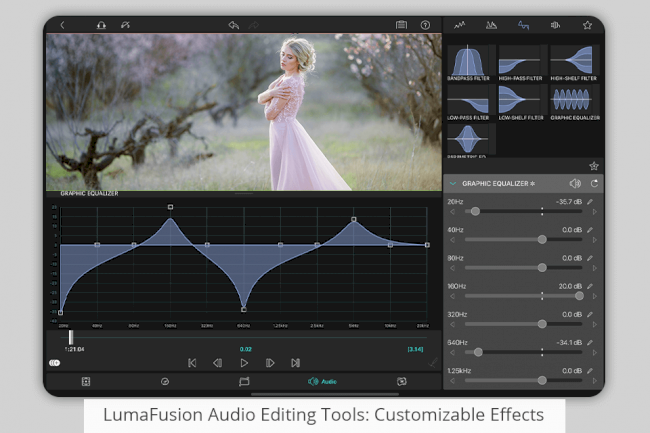Decrease 160Hz gain with left arrow
Viewport: 650px width, 433px height.
[x=453, y=296]
